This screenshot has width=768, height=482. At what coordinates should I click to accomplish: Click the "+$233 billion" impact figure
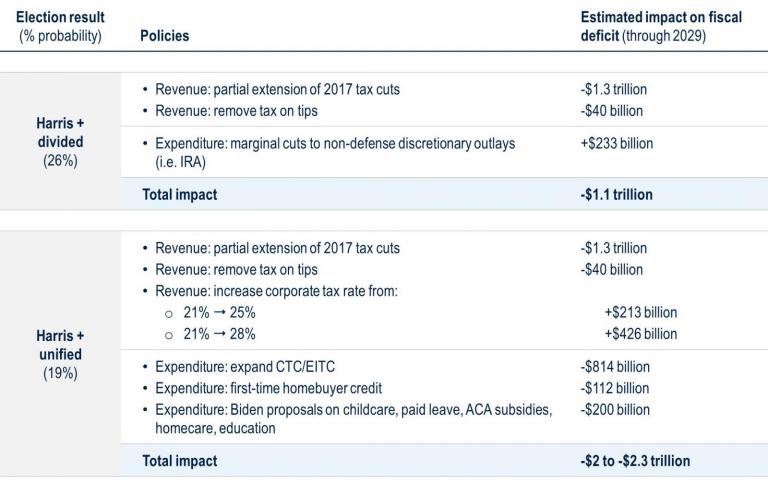pyautogui.click(x=617, y=144)
